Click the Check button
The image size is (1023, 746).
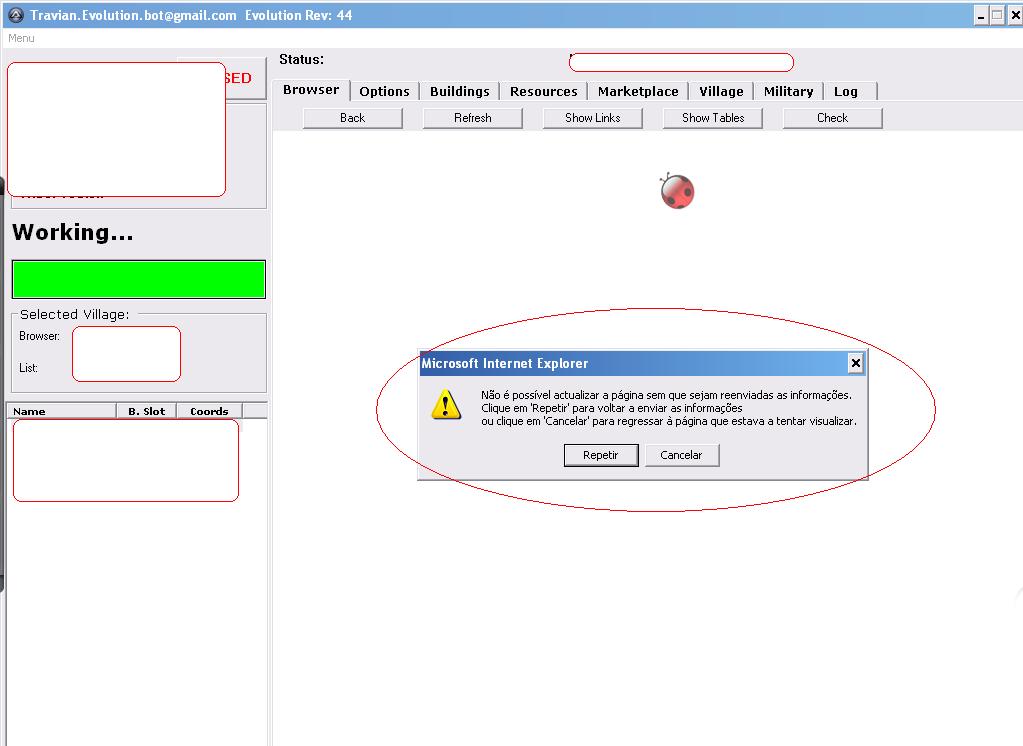point(832,118)
